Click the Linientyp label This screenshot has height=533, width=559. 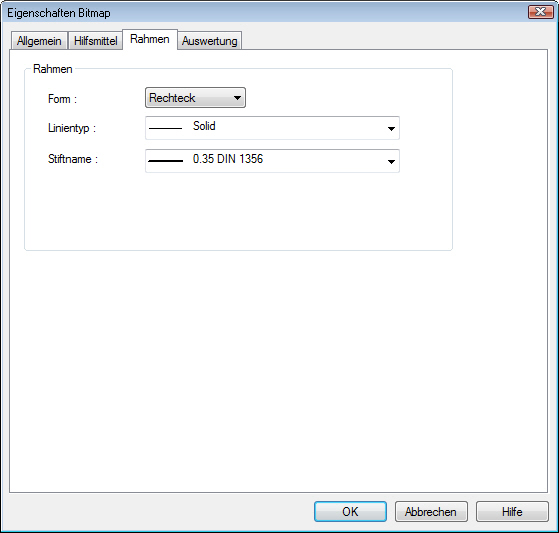coord(72,128)
